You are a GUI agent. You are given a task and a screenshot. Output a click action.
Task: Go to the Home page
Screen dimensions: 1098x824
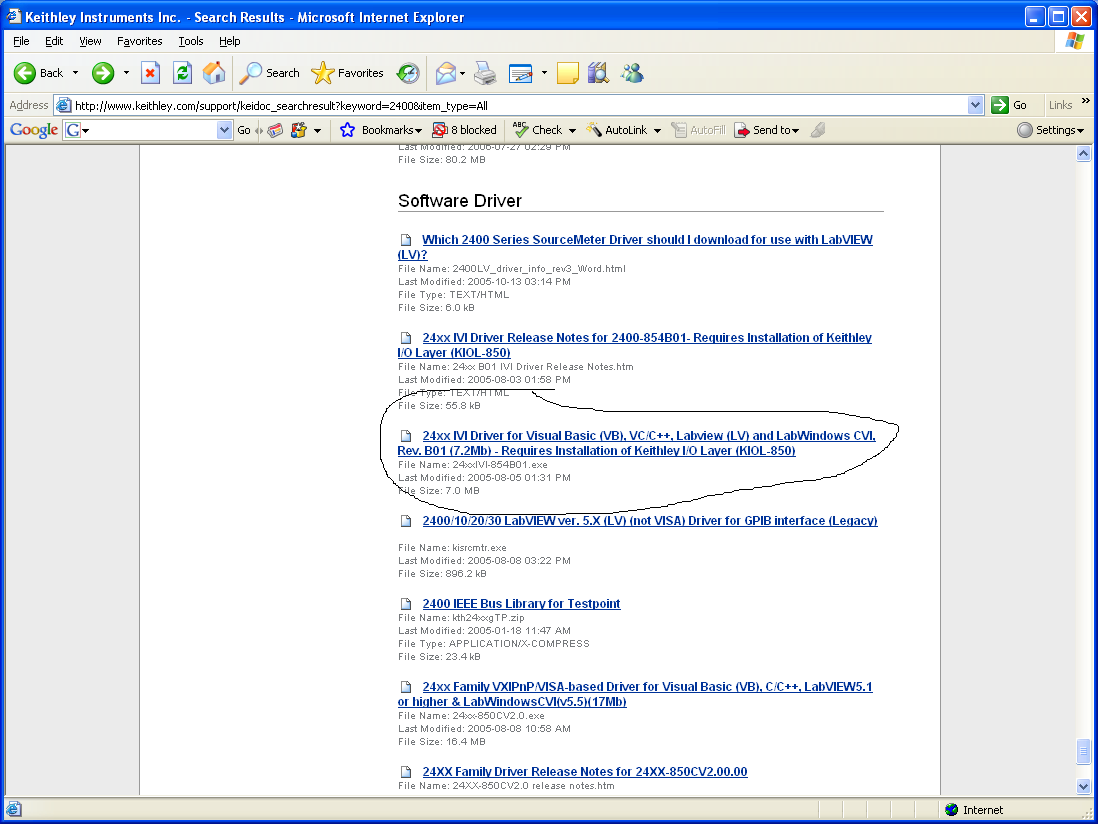[214, 73]
